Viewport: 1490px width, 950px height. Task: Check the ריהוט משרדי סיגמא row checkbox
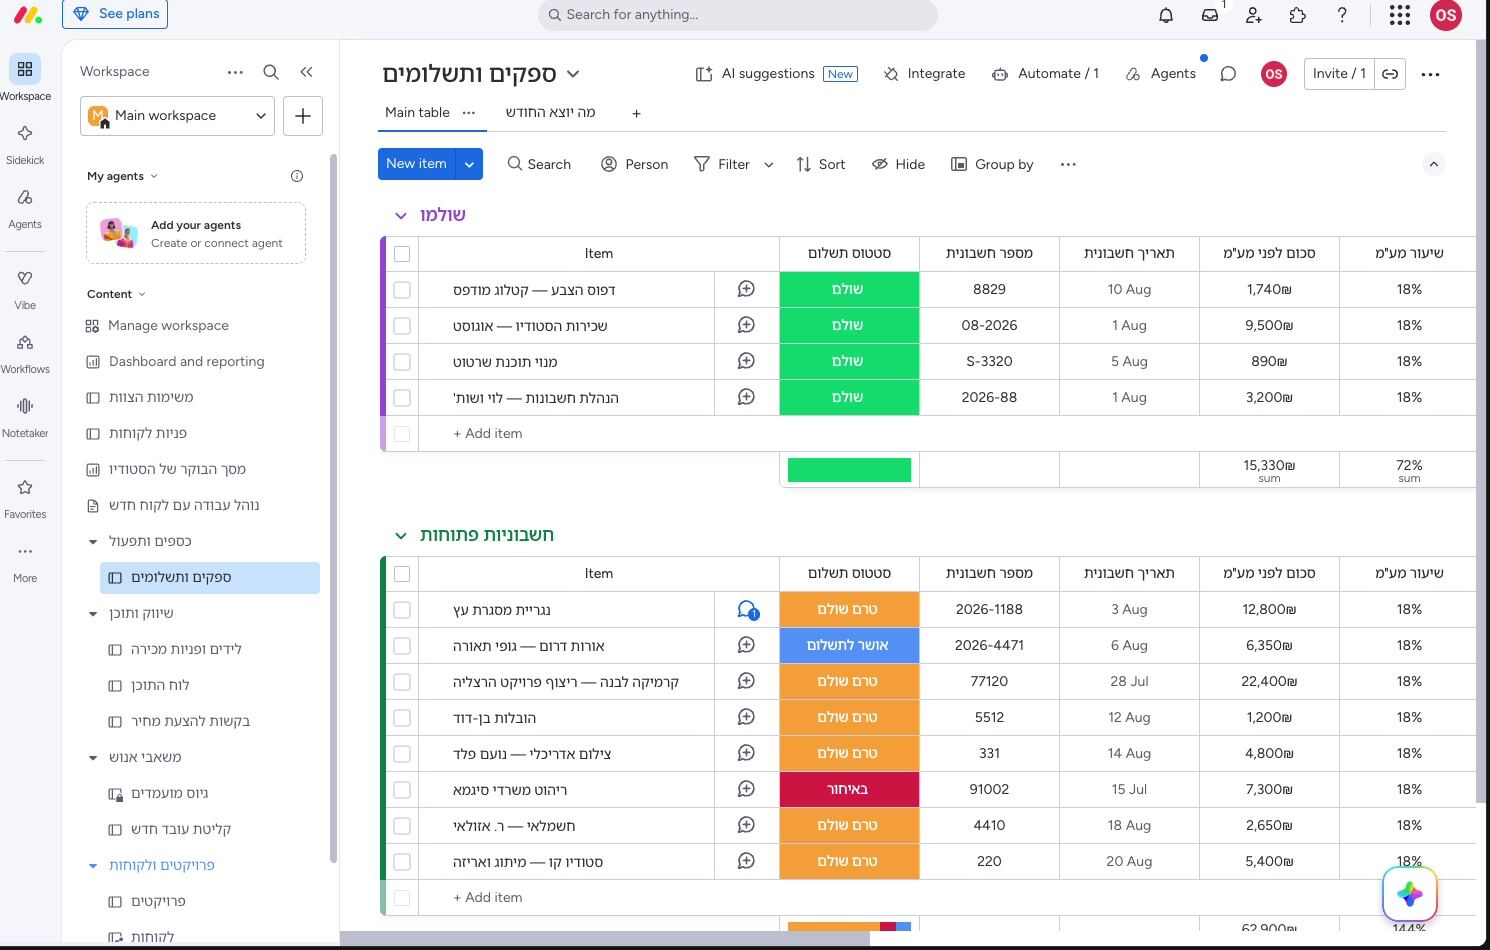pyautogui.click(x=402, y=790)
